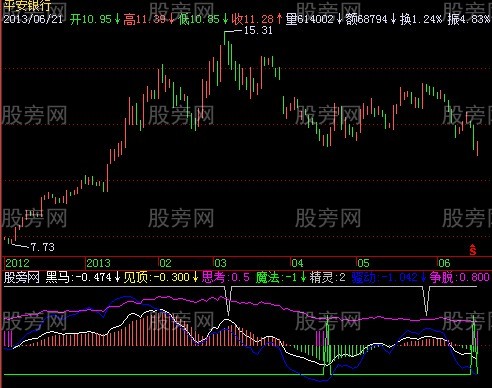Click the opening price 开10.95 value
Screen dimensions: 492x388
(x=91, y=19)
